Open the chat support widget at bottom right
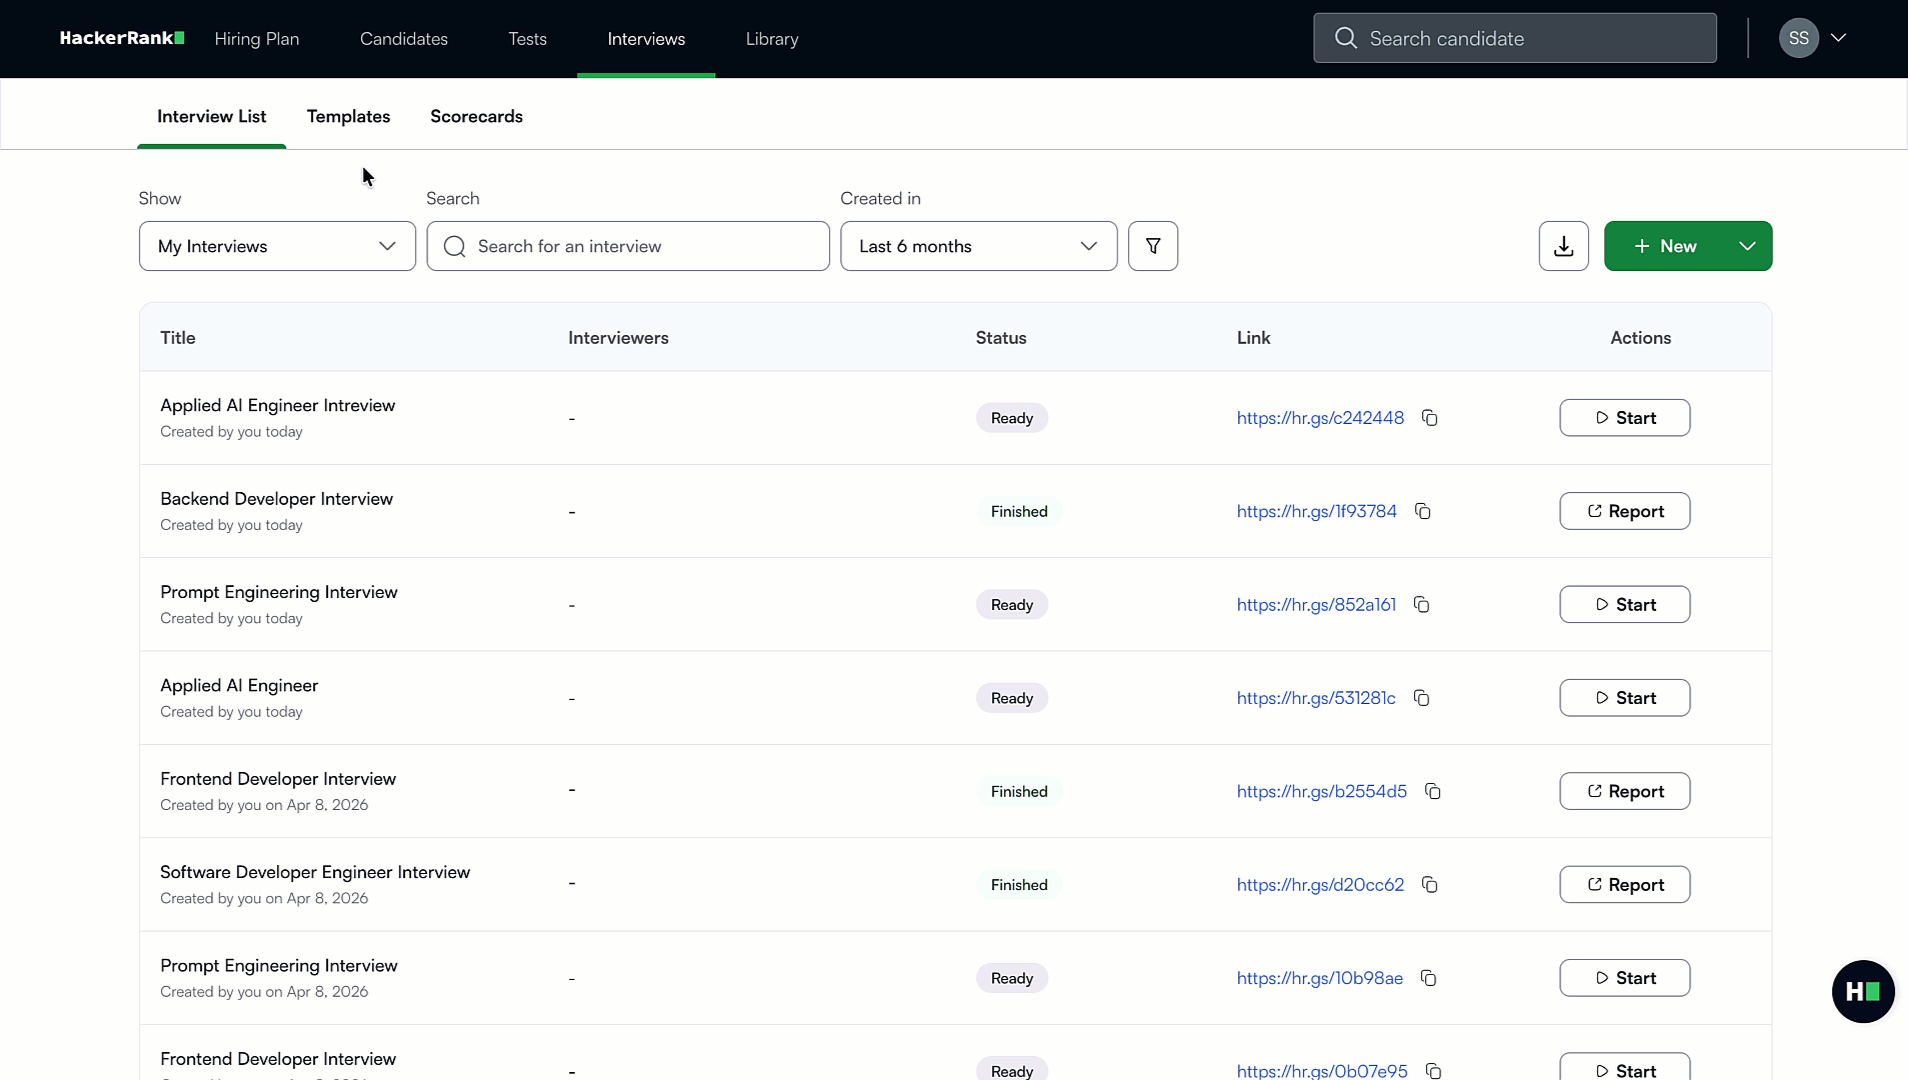Screen dimensions: 1908x1080 [1863, 991]
